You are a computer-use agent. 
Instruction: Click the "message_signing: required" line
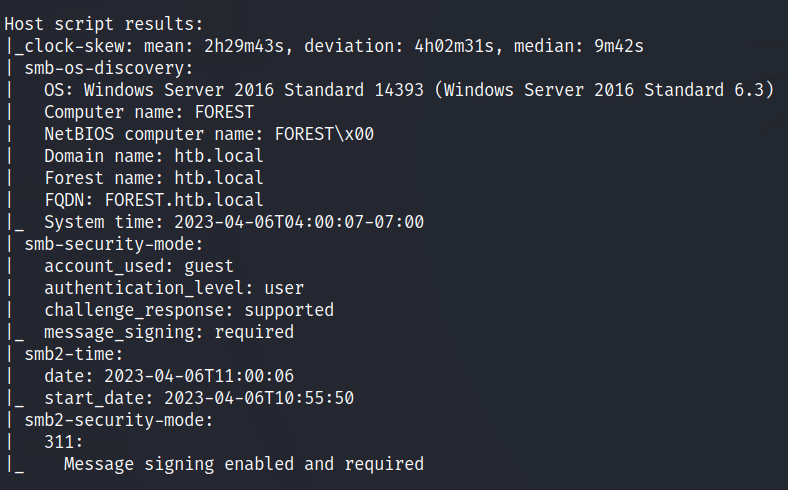pyautogui.click(x=169, y=332)
